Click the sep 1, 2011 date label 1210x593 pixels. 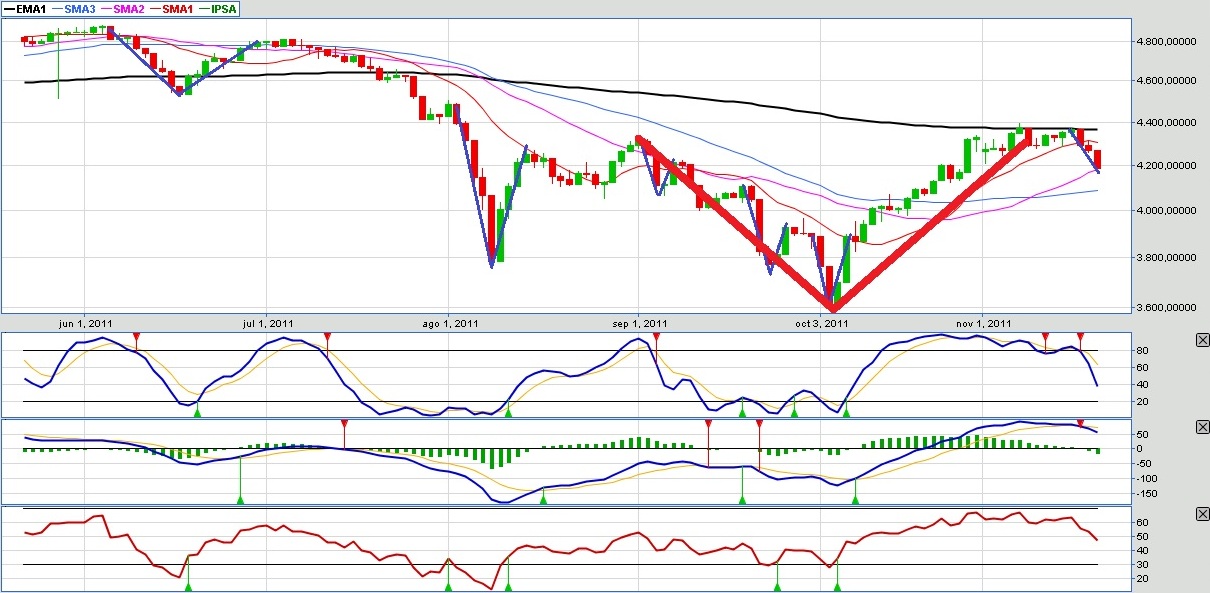pyautogui.click(x=640, y=323)
